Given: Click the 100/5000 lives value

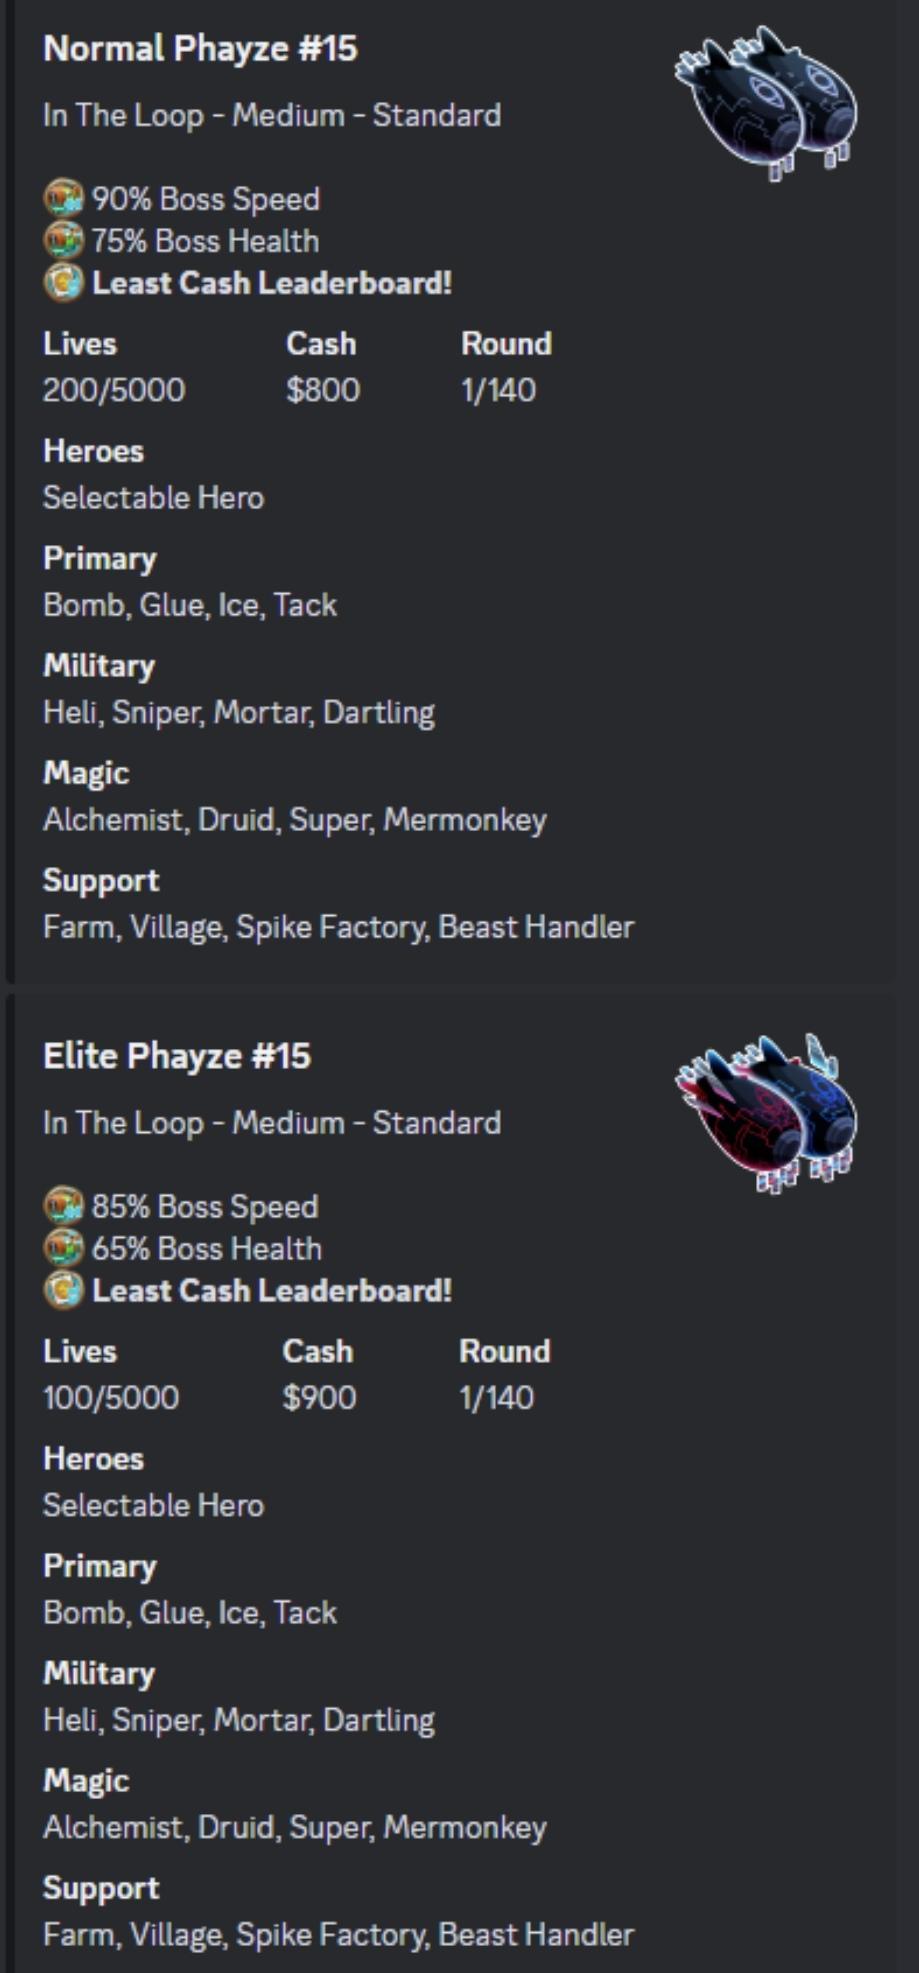Looking at the screenshot, I should point(111,1398).
